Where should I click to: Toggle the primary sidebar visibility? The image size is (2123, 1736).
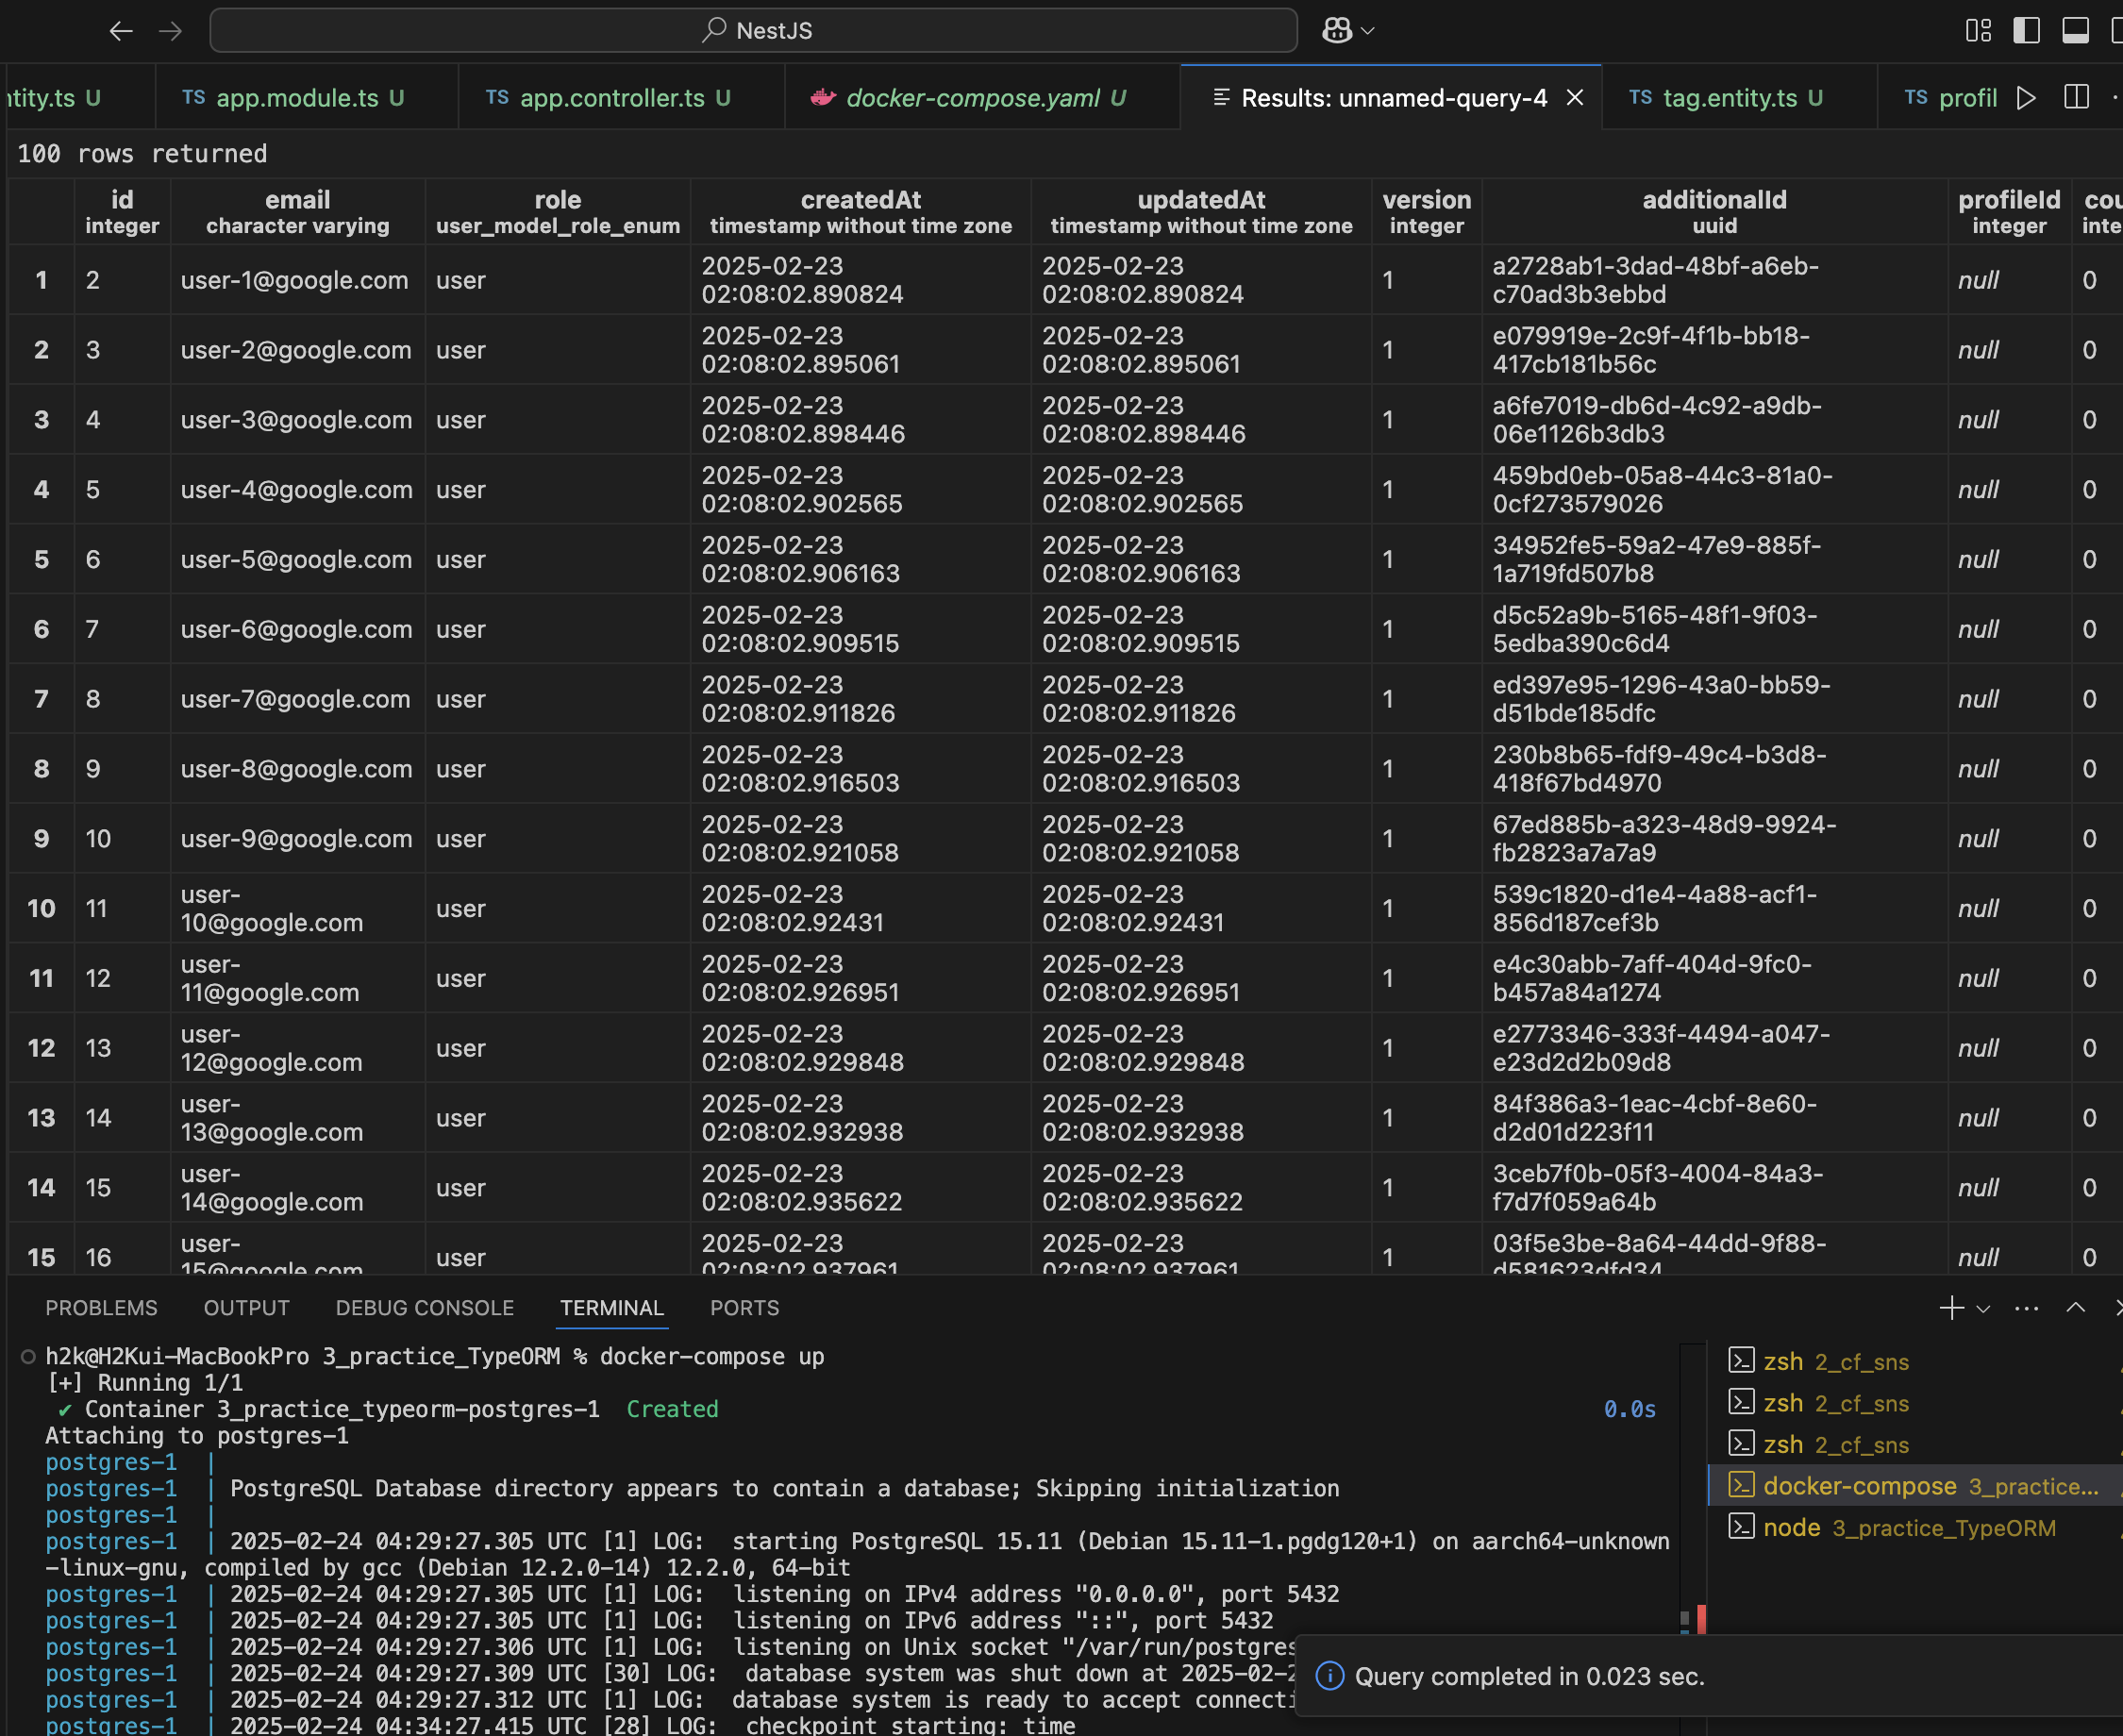(x=2026, y=31)
